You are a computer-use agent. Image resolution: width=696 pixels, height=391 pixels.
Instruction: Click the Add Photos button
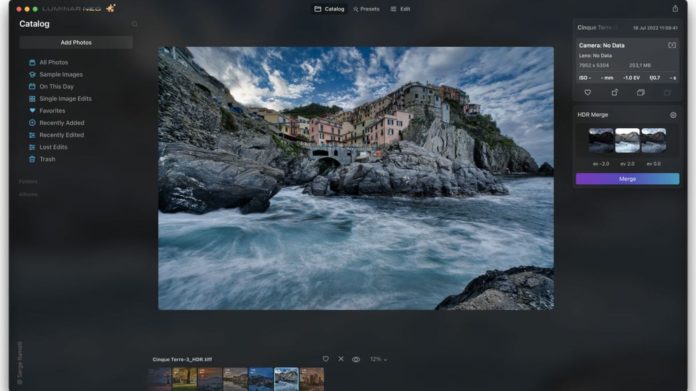click(76, 43)
